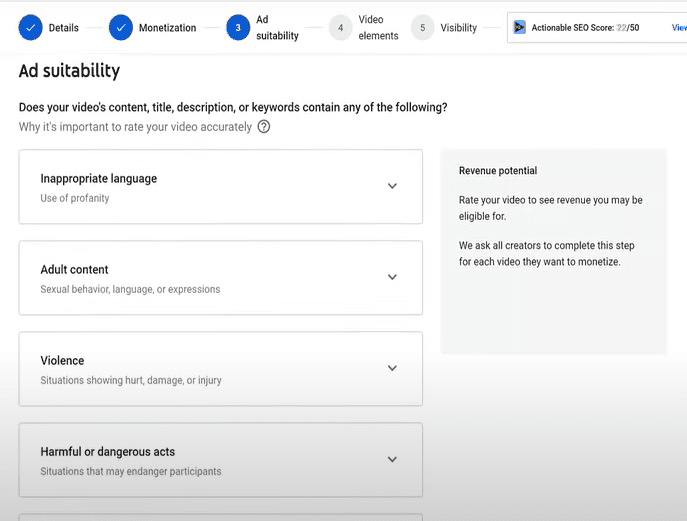Viewport: 687px width, 521px height.
Task: Switch to the Details step label
Action: click(x=64, y=28)
